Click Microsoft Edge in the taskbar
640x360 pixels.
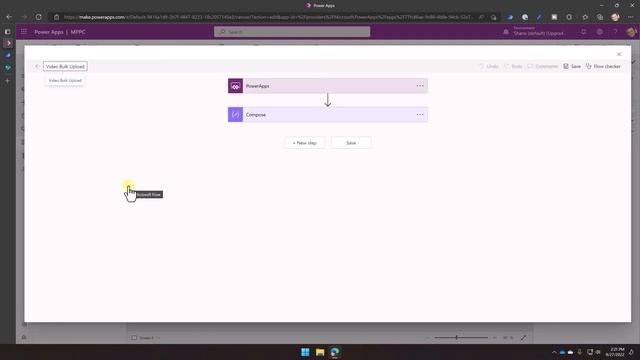pyautogui.click(x=335, y=352)
